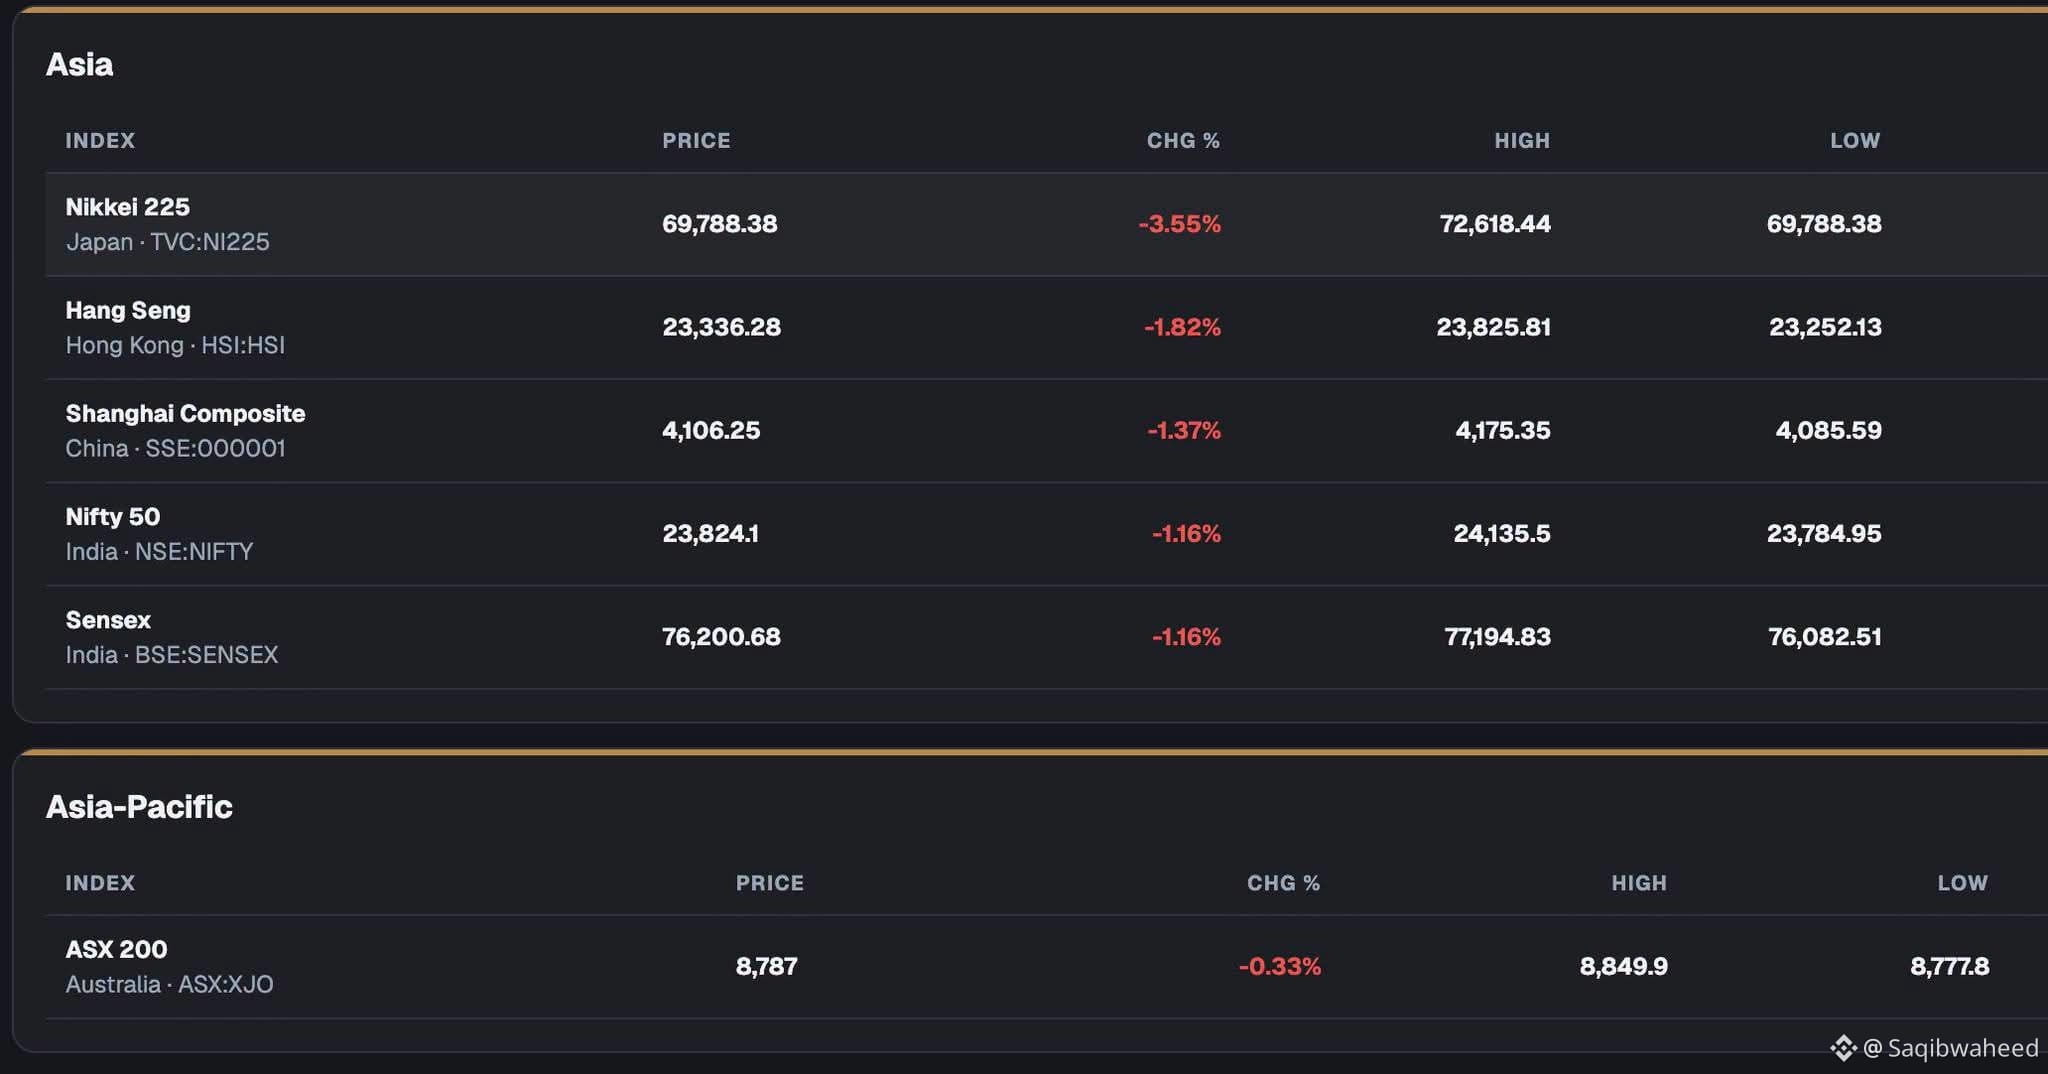
Task: Select the Sensex index name
Action: (108, 620)
